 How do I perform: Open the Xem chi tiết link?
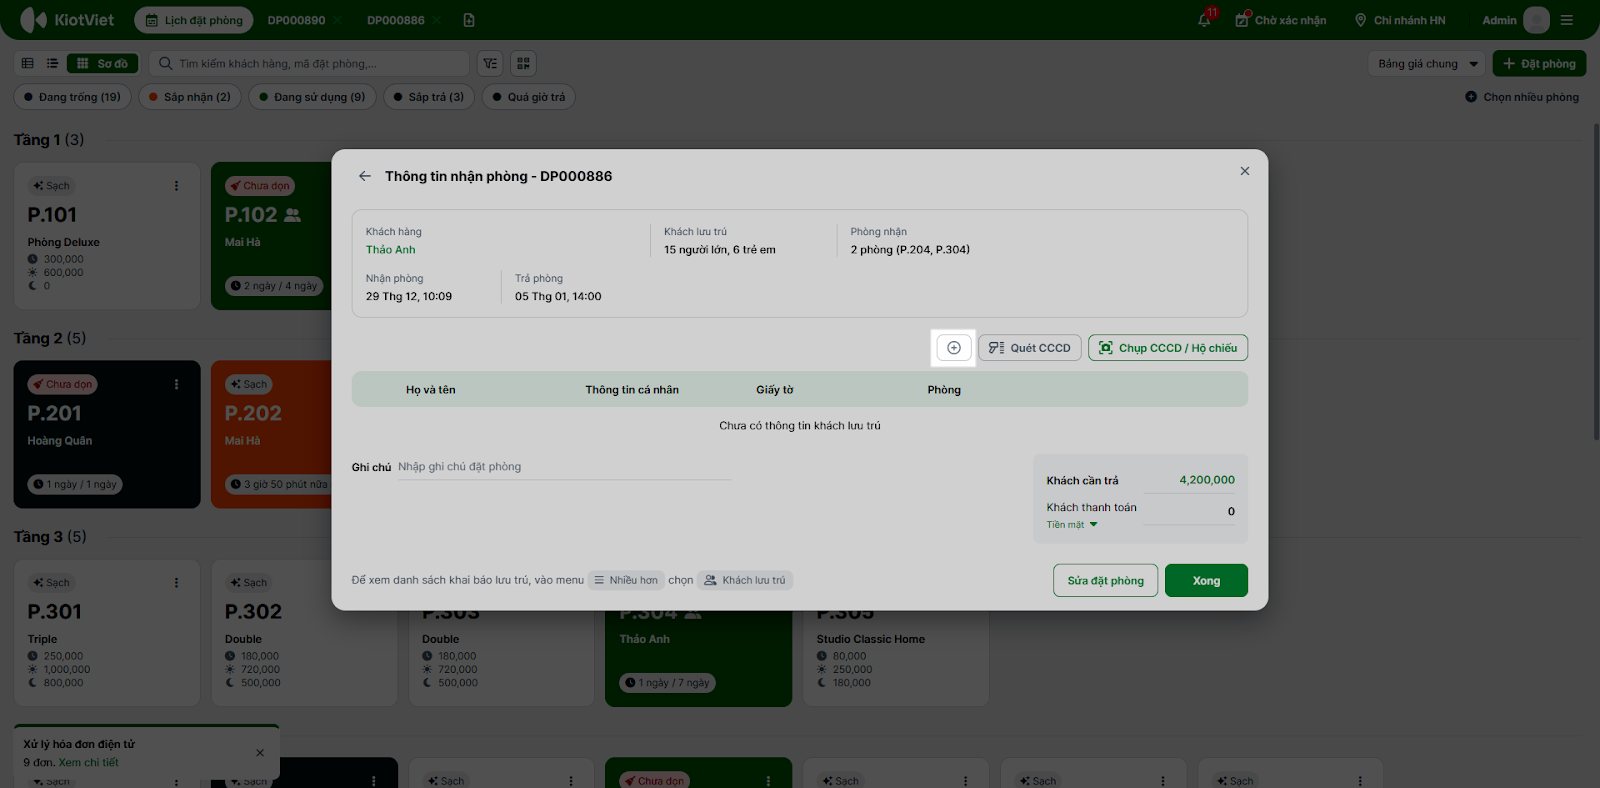[x=88, y=762]
